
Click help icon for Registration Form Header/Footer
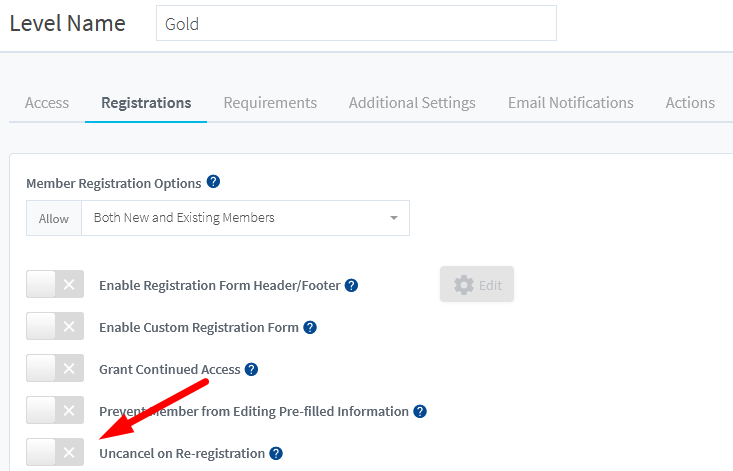[x=351, y=285]
